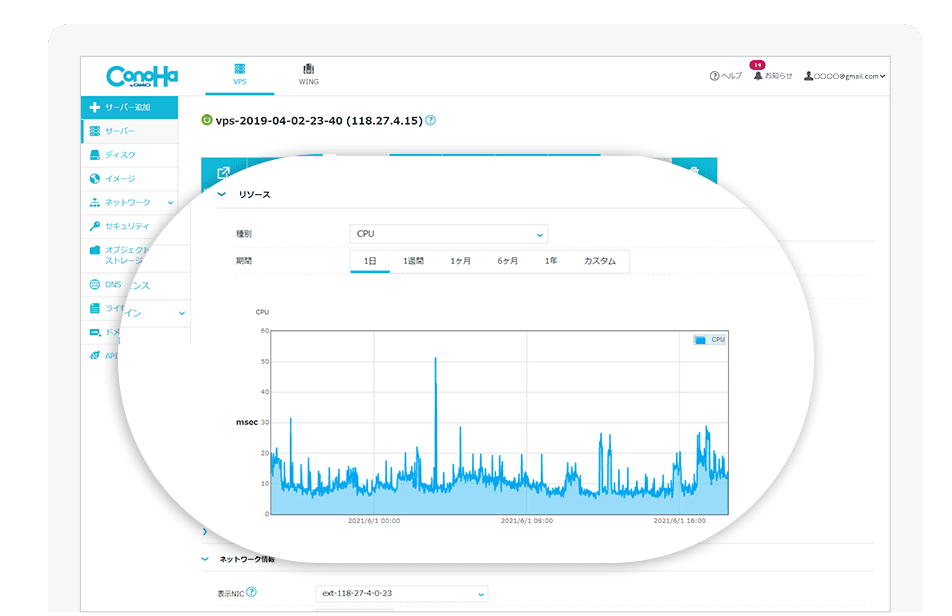Screen dimensions: 952x616
Task: Click help icon next to 表示NIC
Action: pos(251,592)
